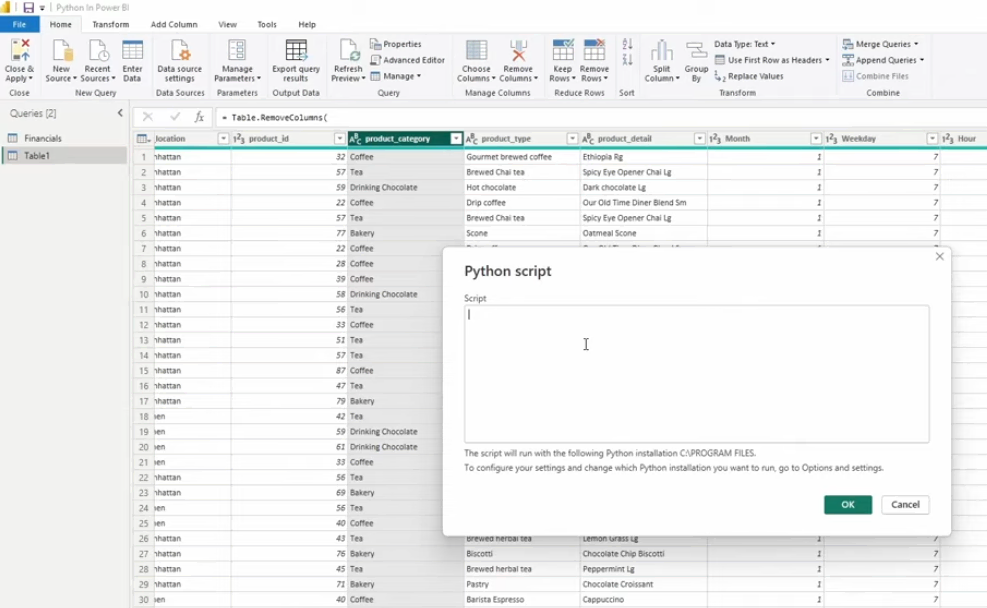Click the fx formula icon

pyautogui.click(x=199, y=117)
